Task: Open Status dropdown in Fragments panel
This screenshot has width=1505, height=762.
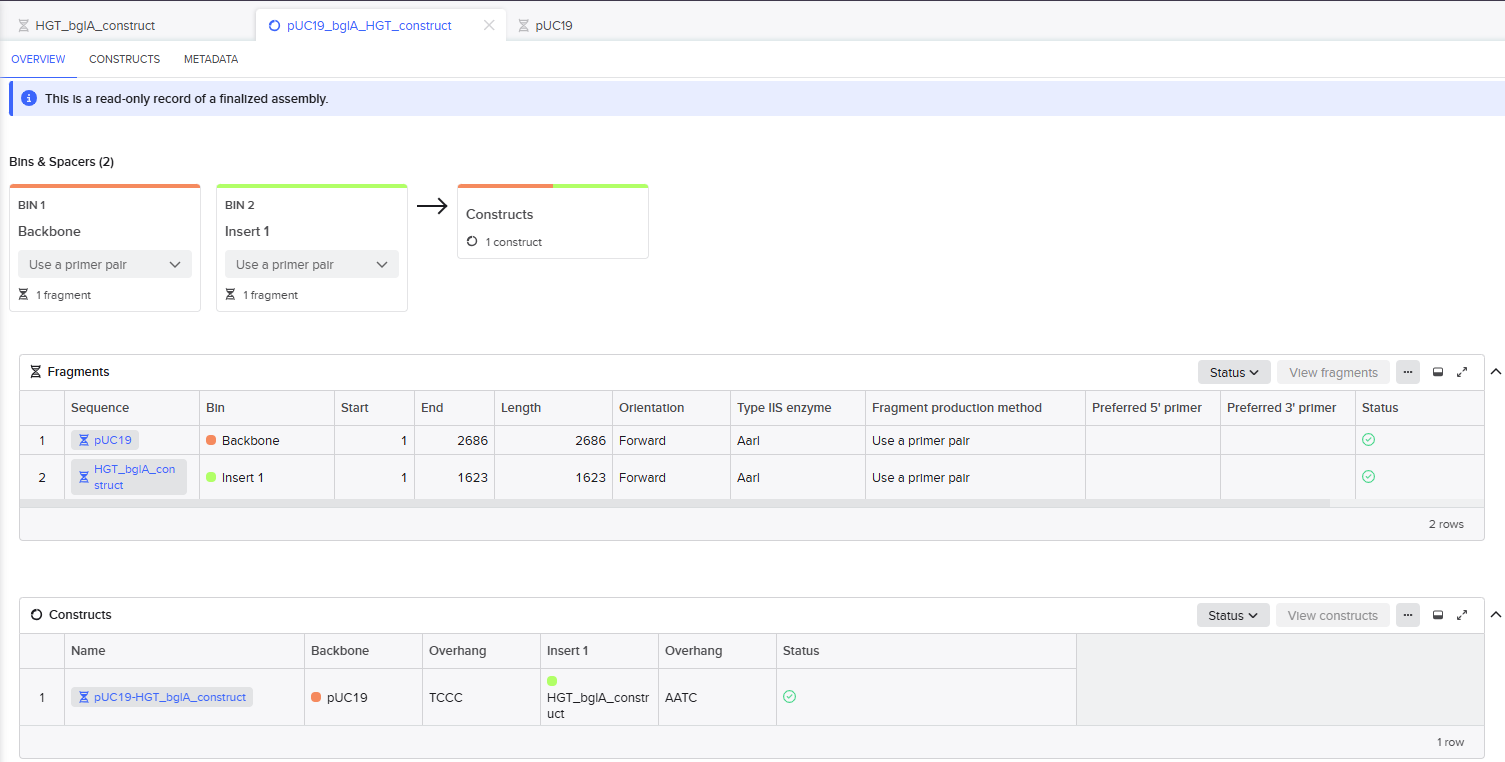Action: pos(1234,372)
